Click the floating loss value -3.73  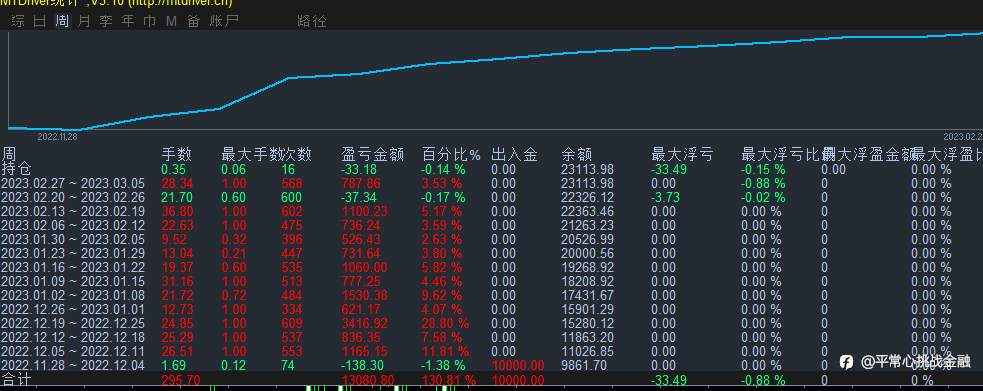click(666, 197)
